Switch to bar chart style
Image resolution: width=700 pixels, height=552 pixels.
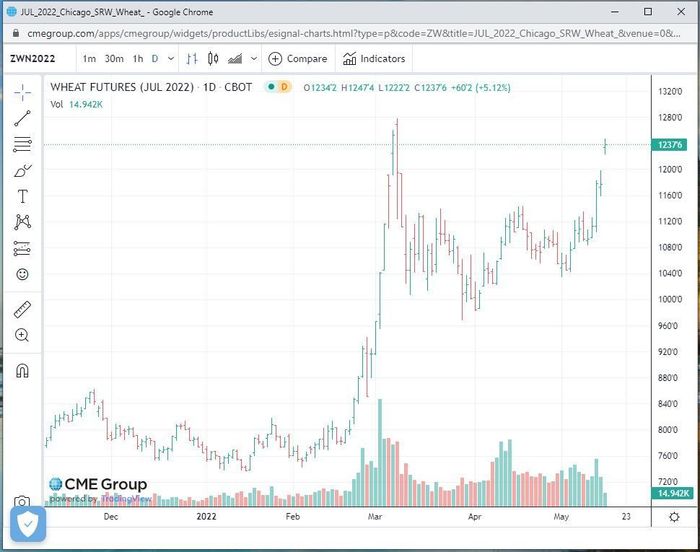point(189,59)
